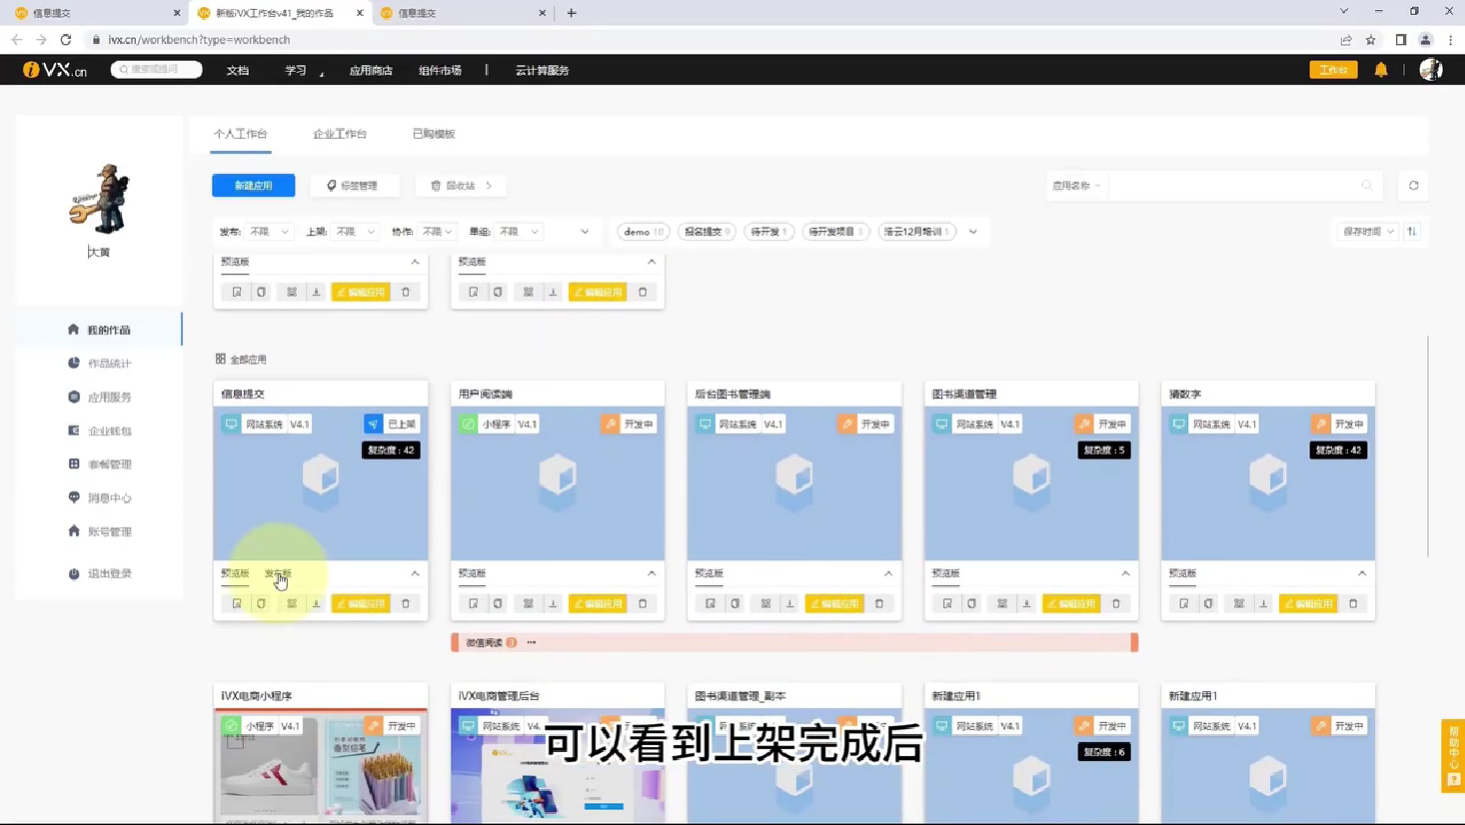Click copy icon on 信息提交 card

pos(261,604)
